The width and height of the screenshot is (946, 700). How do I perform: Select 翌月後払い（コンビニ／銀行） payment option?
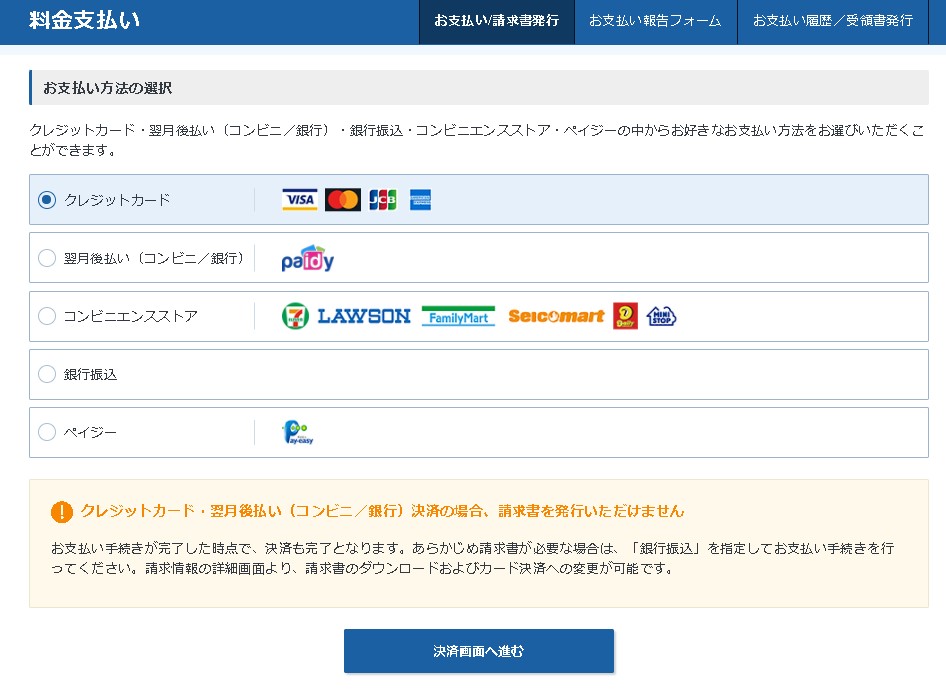pos(47,258)
